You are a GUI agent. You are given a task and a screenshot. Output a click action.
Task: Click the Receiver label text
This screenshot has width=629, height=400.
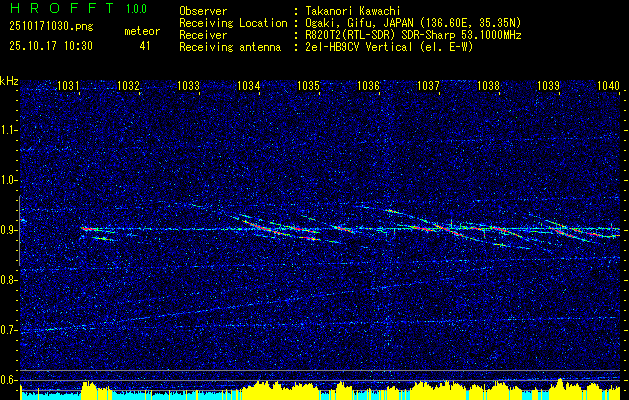point(203,35)
